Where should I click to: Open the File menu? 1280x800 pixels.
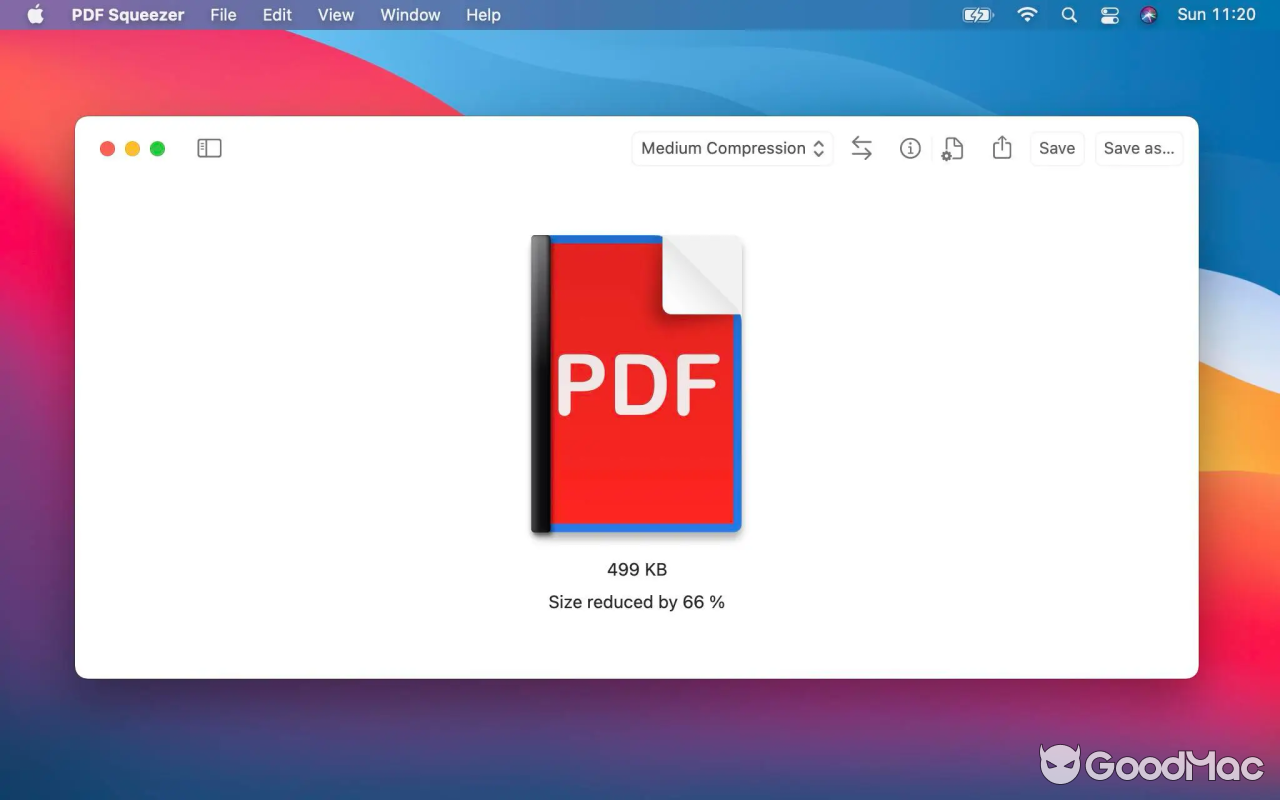[x=223, y=15]
